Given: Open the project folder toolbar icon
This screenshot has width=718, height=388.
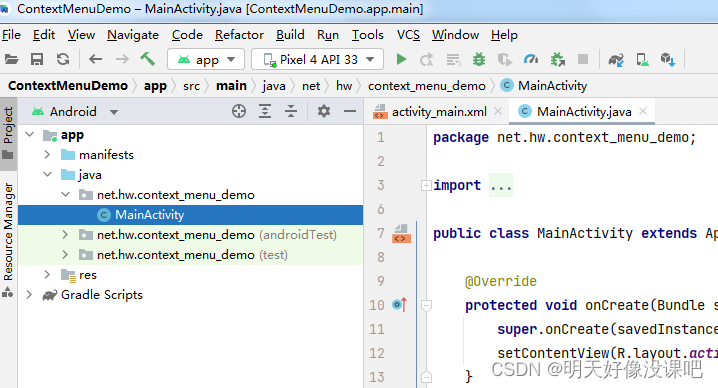Looking at the screenshot, I should tap(11, 59).
